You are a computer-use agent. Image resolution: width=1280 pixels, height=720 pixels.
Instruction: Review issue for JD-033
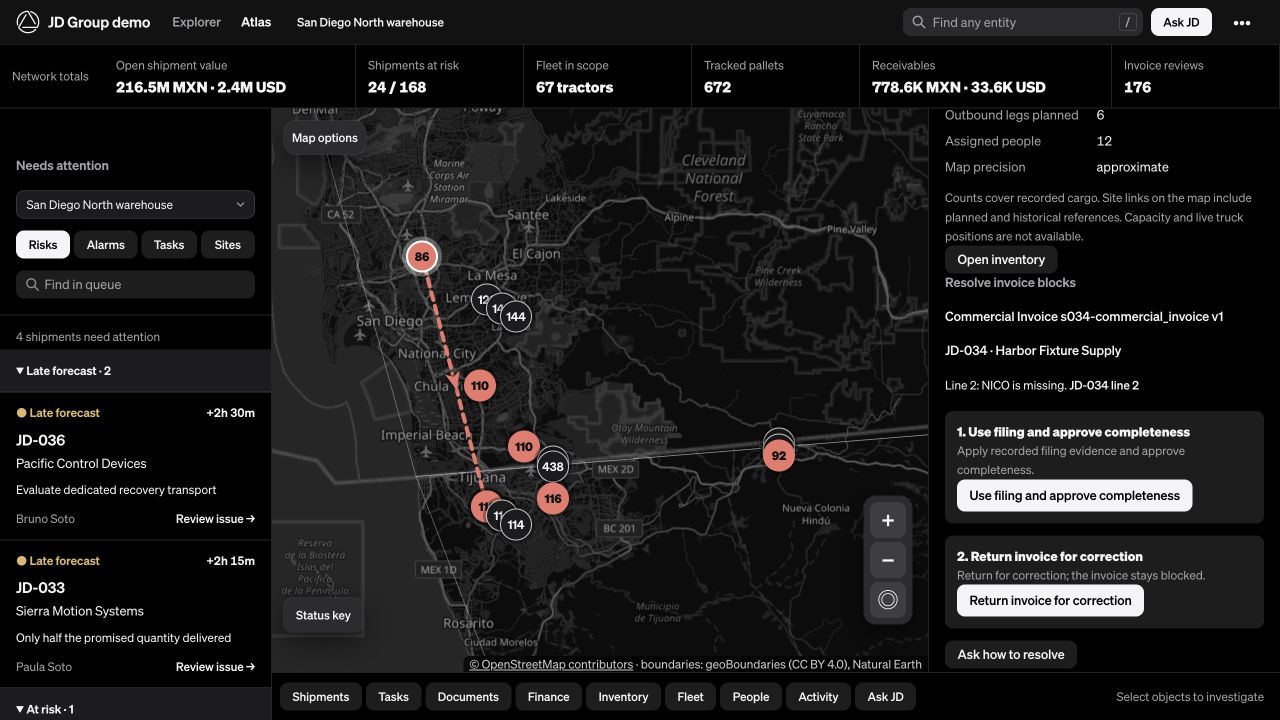(215, 667)
